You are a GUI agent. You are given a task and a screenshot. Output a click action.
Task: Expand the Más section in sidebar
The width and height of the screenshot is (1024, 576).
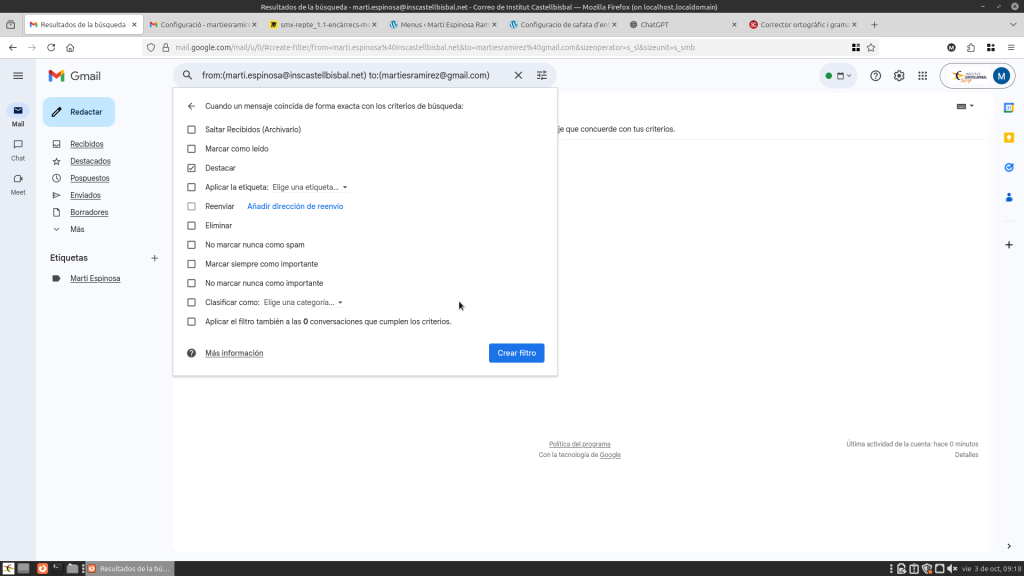click(x=77, y=229)
